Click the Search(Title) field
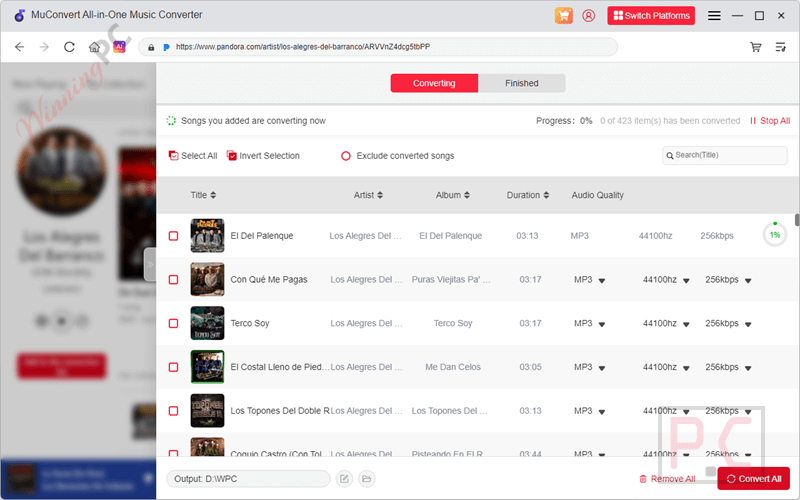 pyautogui.click(x=724, y=155)
